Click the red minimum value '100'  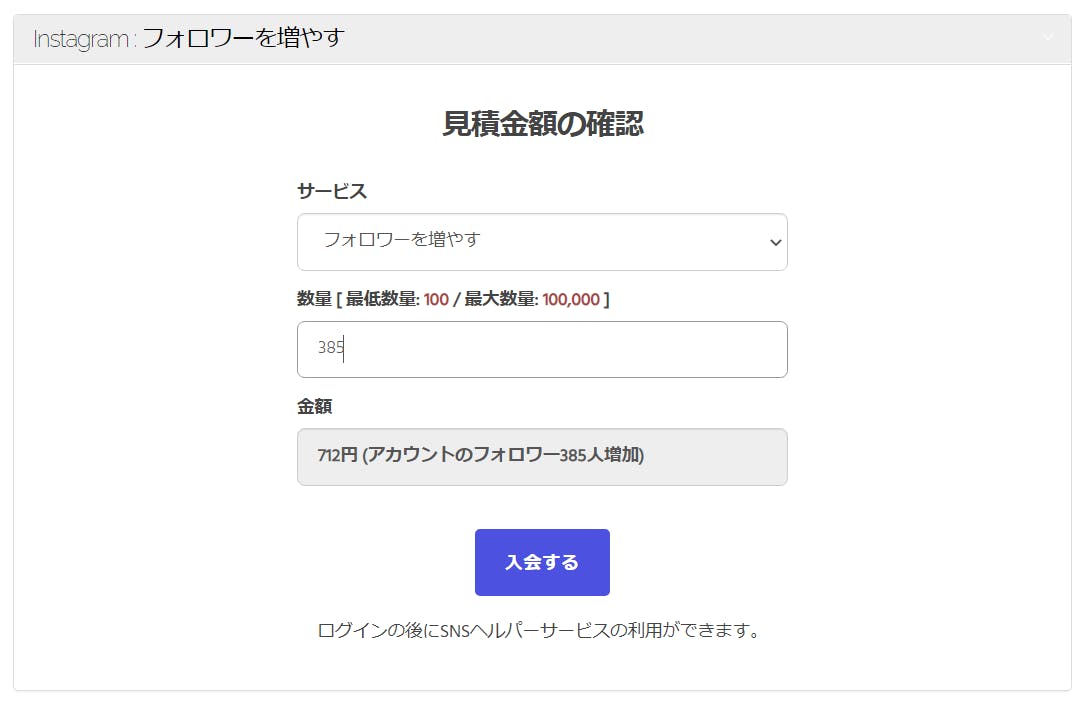pyautogui.click(x=436, y=299)
